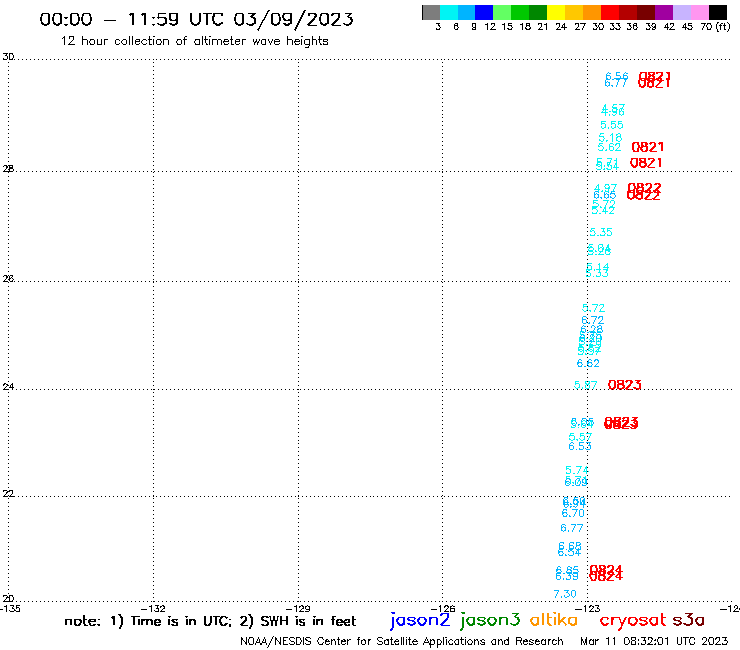Click subtitle '12 hour collection of altimeter wave heights'
The image size is (740, 650).
click(x=194, y=41)
